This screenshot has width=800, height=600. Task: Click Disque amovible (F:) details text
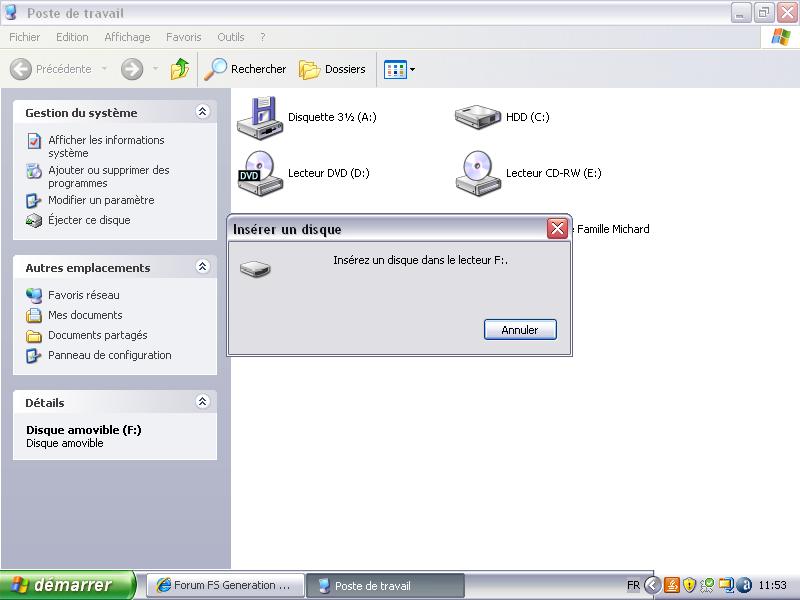pos(84,430)
